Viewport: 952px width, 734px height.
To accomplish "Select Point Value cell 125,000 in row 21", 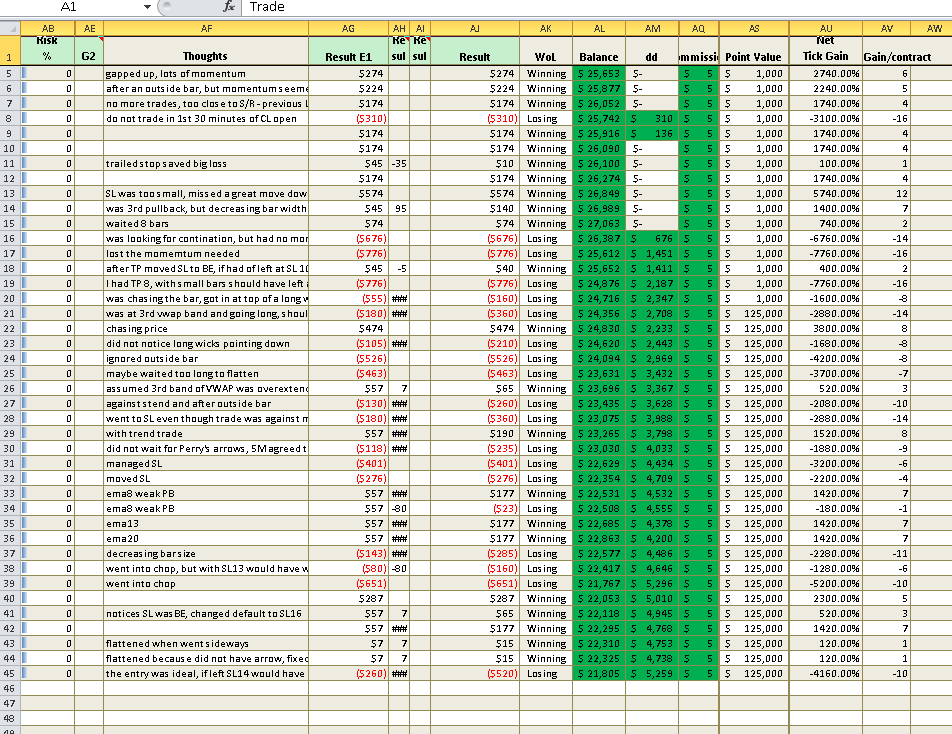I will (x=753, y=313).
